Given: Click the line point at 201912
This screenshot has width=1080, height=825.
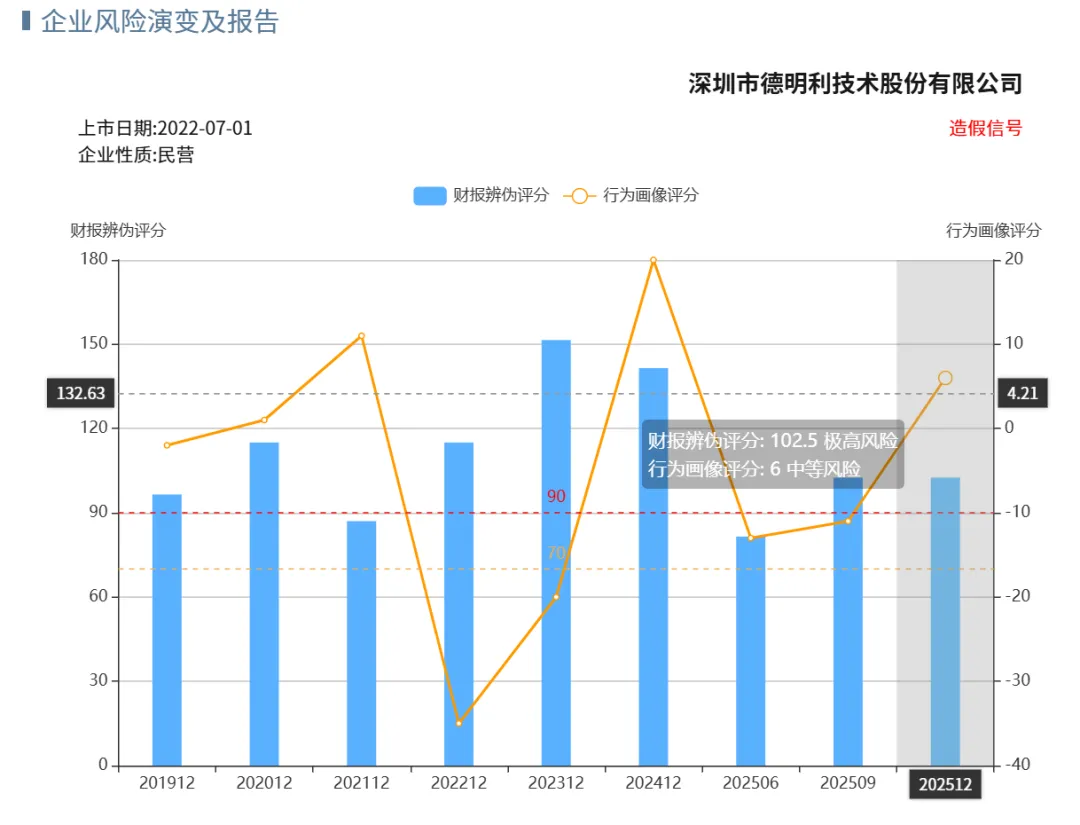Looking at the screenshot, I should [167, 446].
